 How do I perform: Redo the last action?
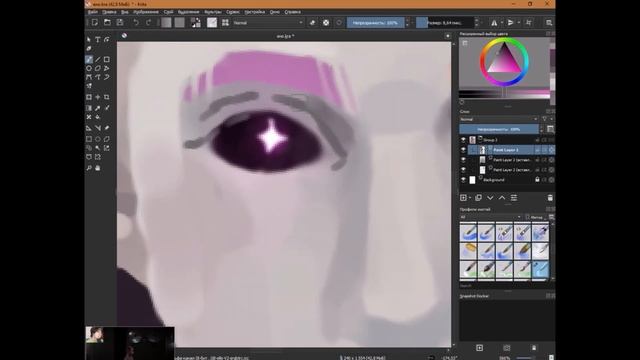point(149,22)
